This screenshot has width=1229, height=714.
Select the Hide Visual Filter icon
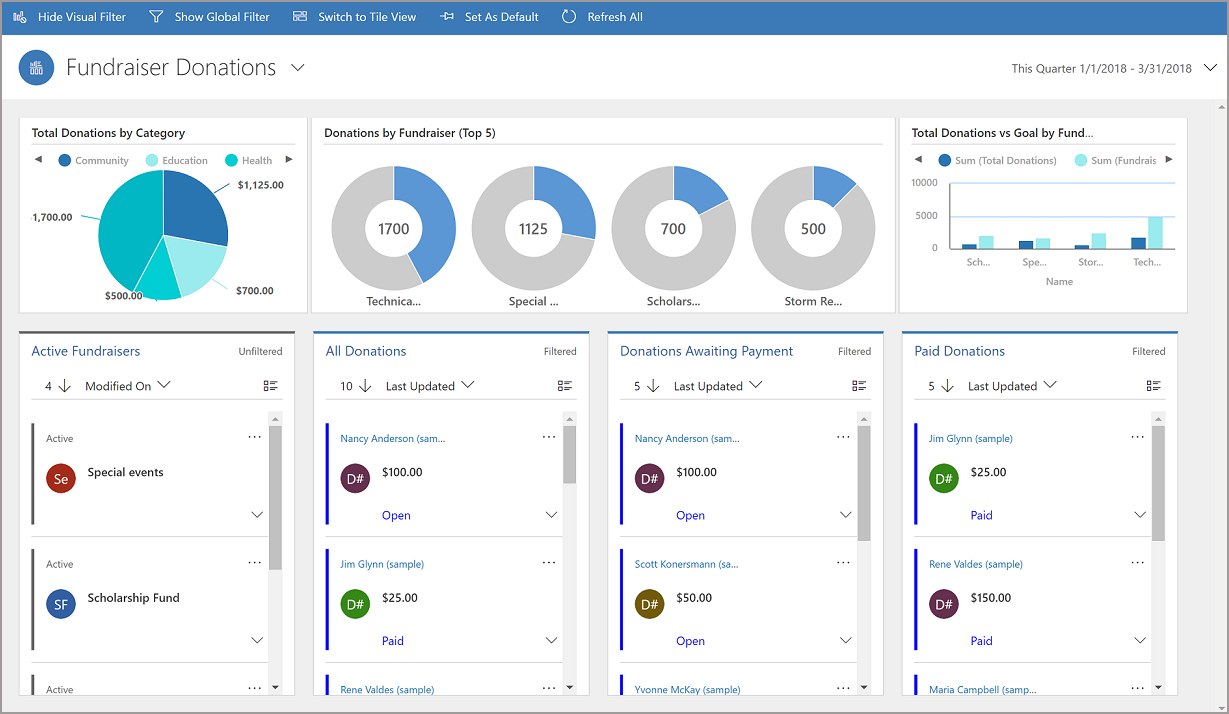[x=19, y=16]
